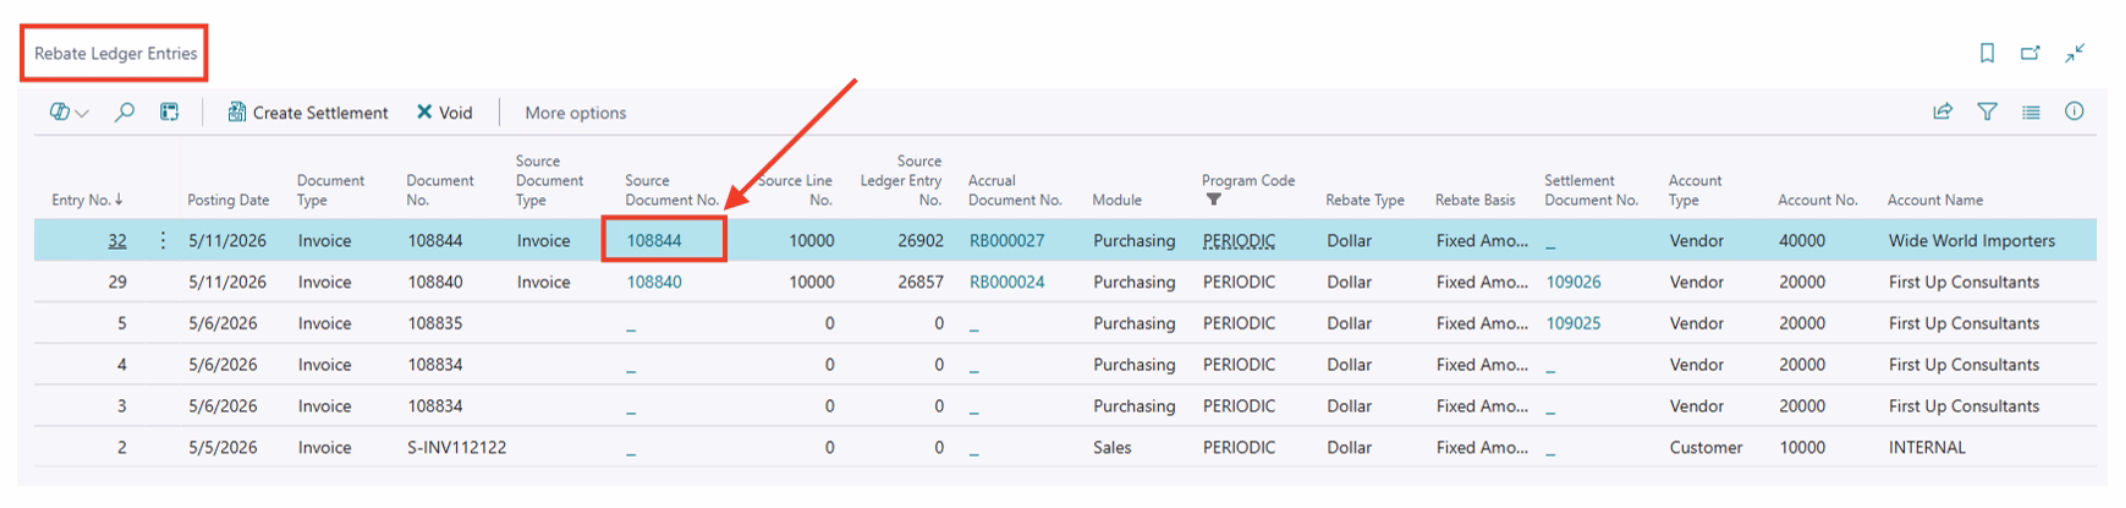2126x508 pixels.
Task: Click the Sales module cell
Action: click(x=1111, y=447)
